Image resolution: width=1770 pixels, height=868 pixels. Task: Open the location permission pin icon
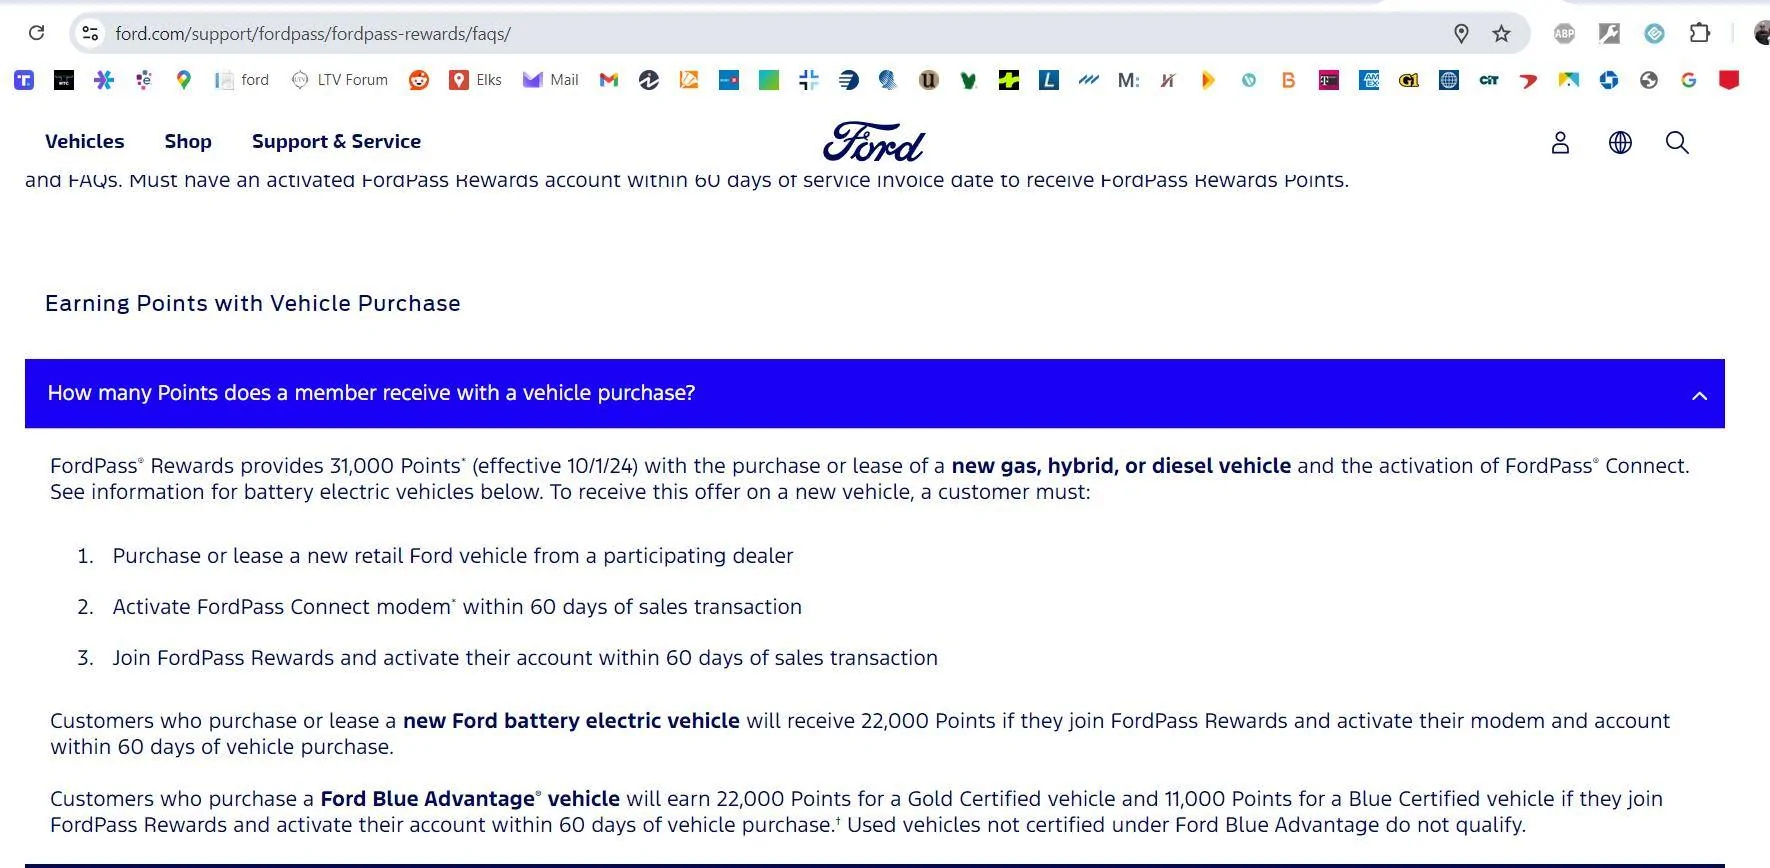(x=1461, y=34)
